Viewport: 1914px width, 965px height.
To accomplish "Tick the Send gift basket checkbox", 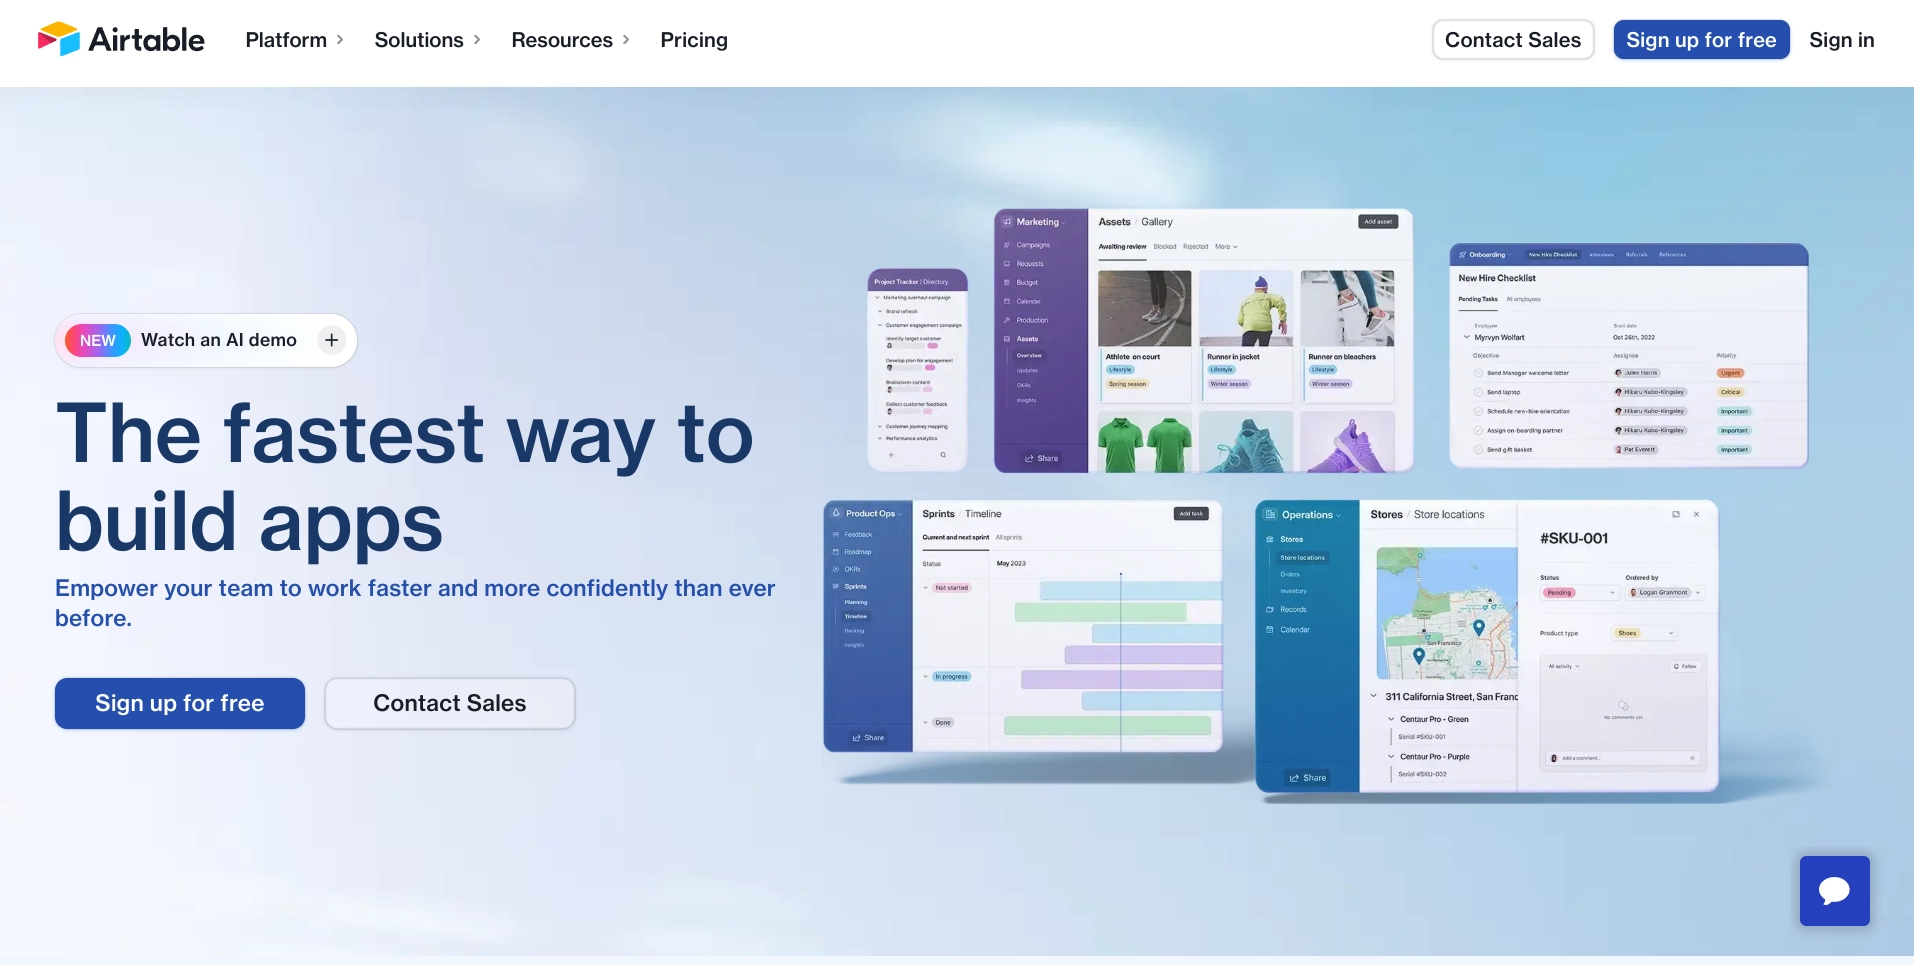I will click(1478, 450).
